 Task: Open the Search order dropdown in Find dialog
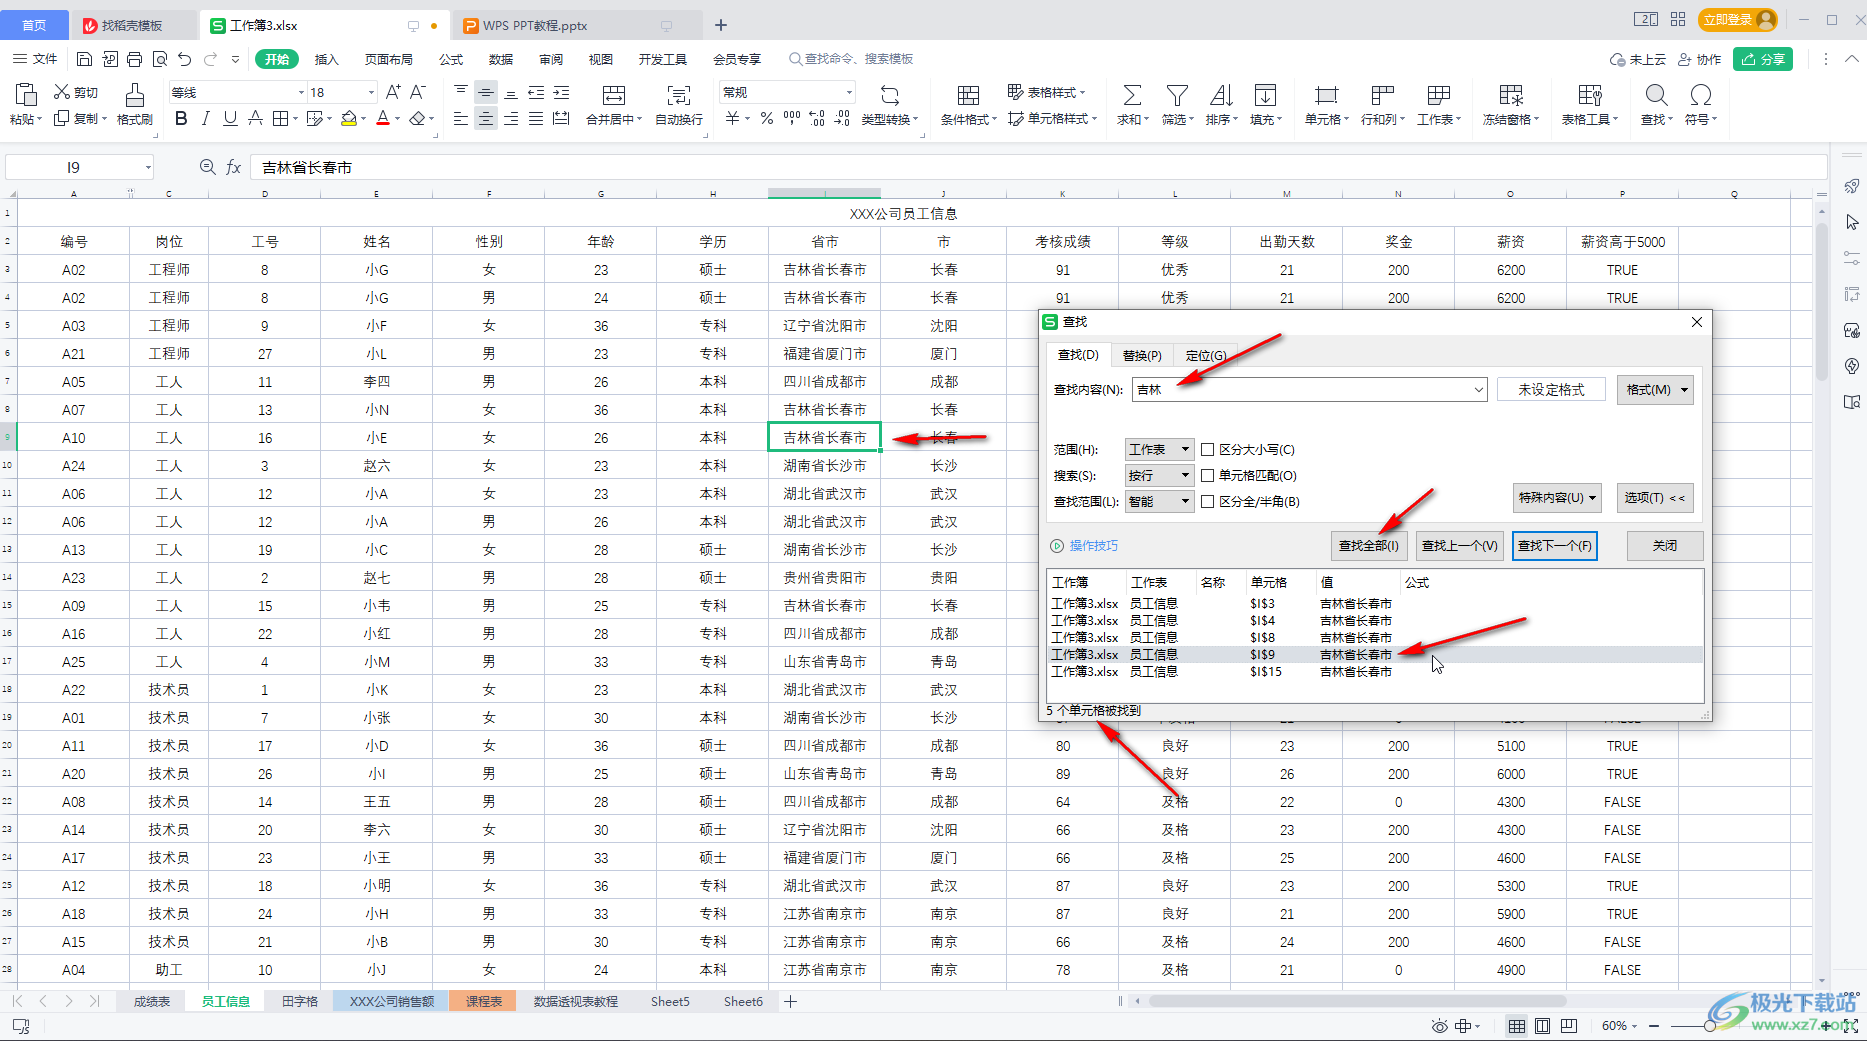coord(1160,476)
